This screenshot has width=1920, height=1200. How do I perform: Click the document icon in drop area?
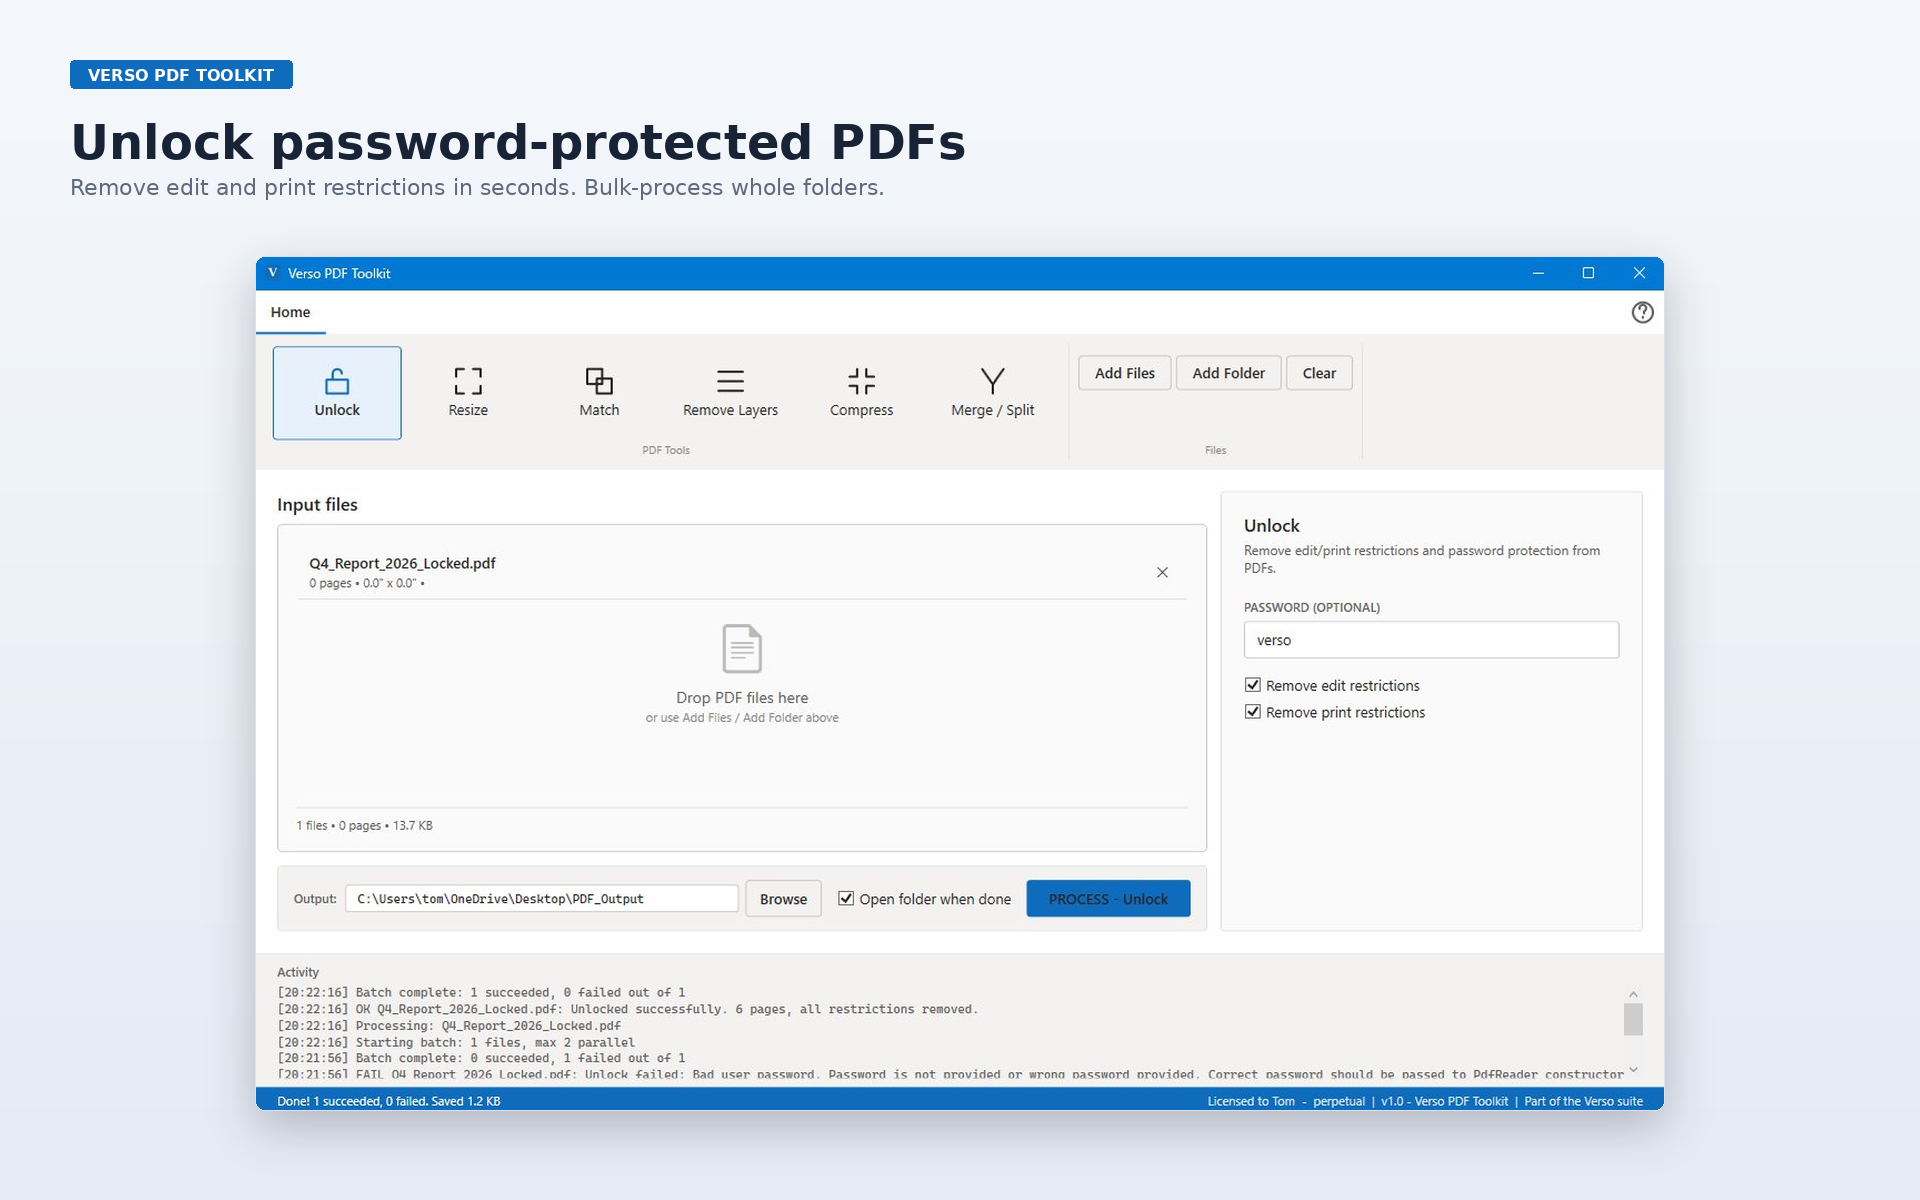[x=742, y=649]
